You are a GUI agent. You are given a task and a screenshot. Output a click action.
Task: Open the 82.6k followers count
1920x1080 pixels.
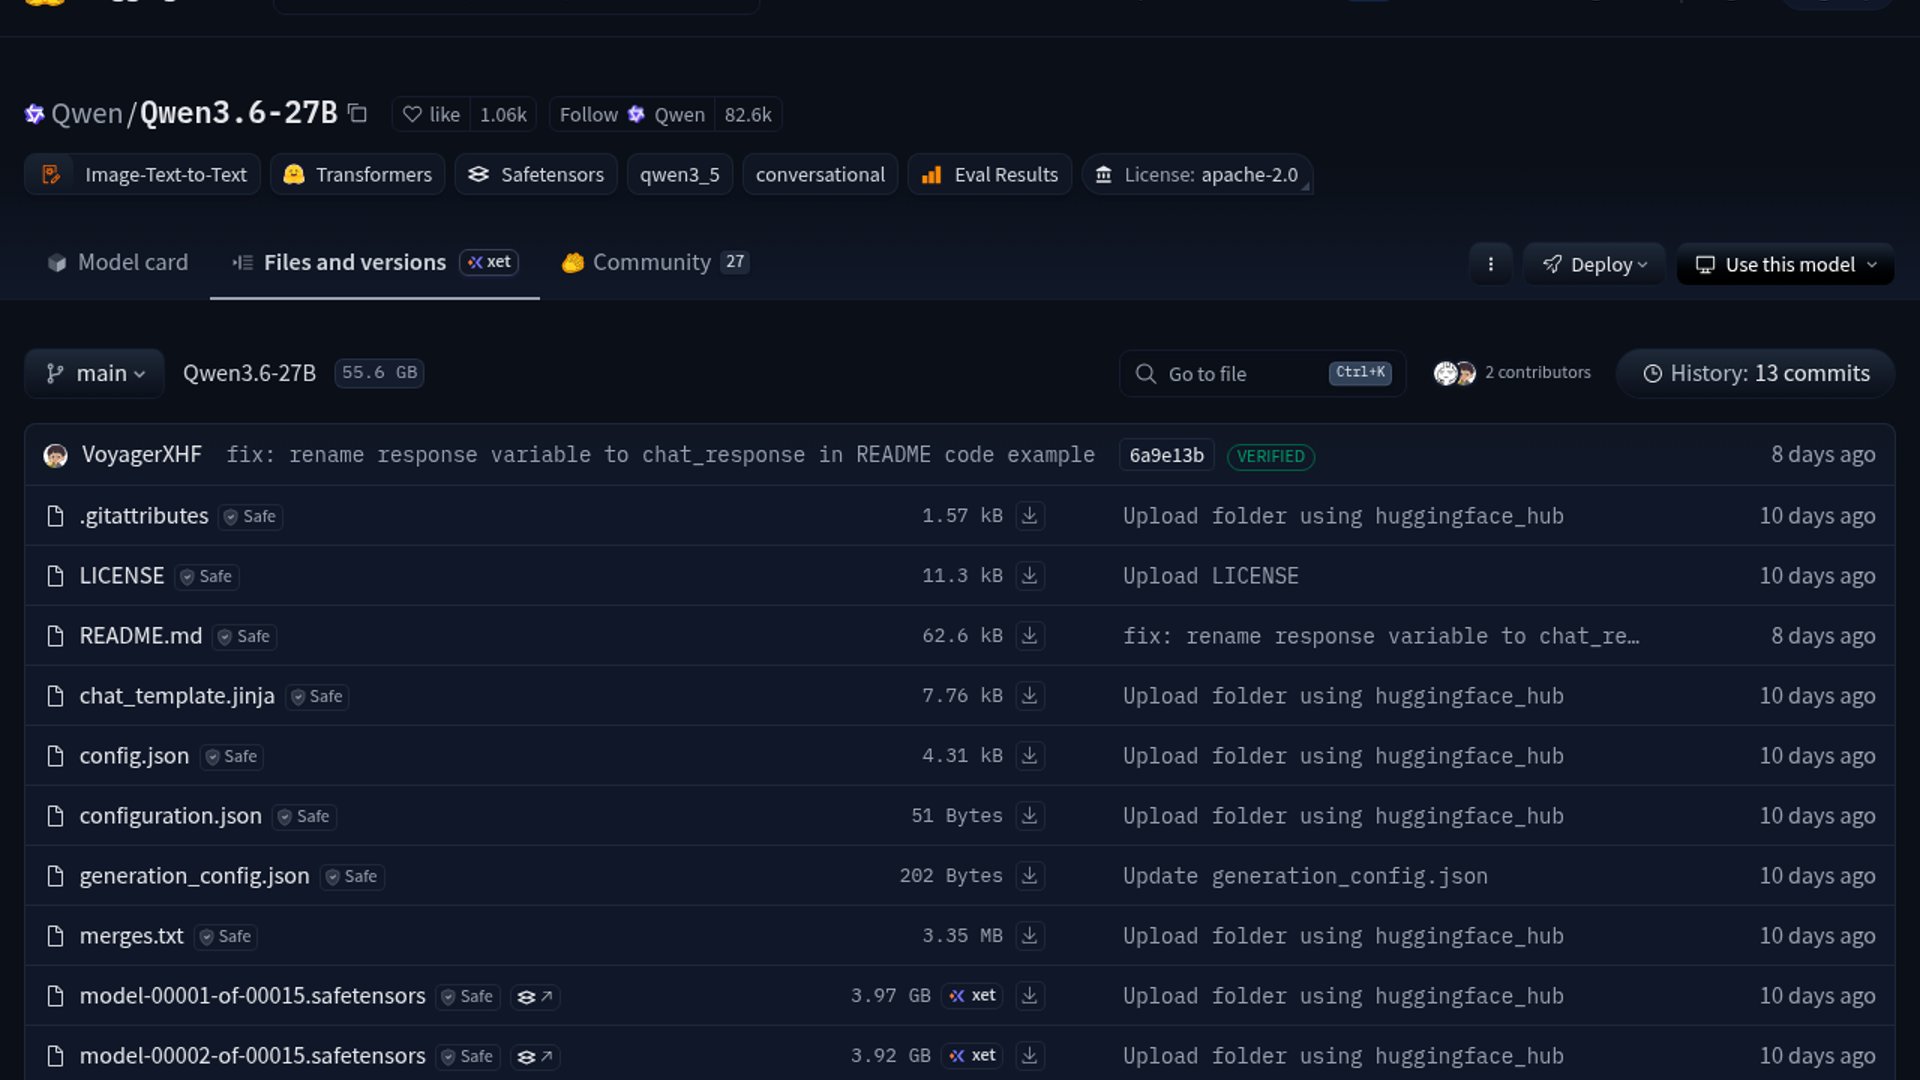tap(748, 115)
